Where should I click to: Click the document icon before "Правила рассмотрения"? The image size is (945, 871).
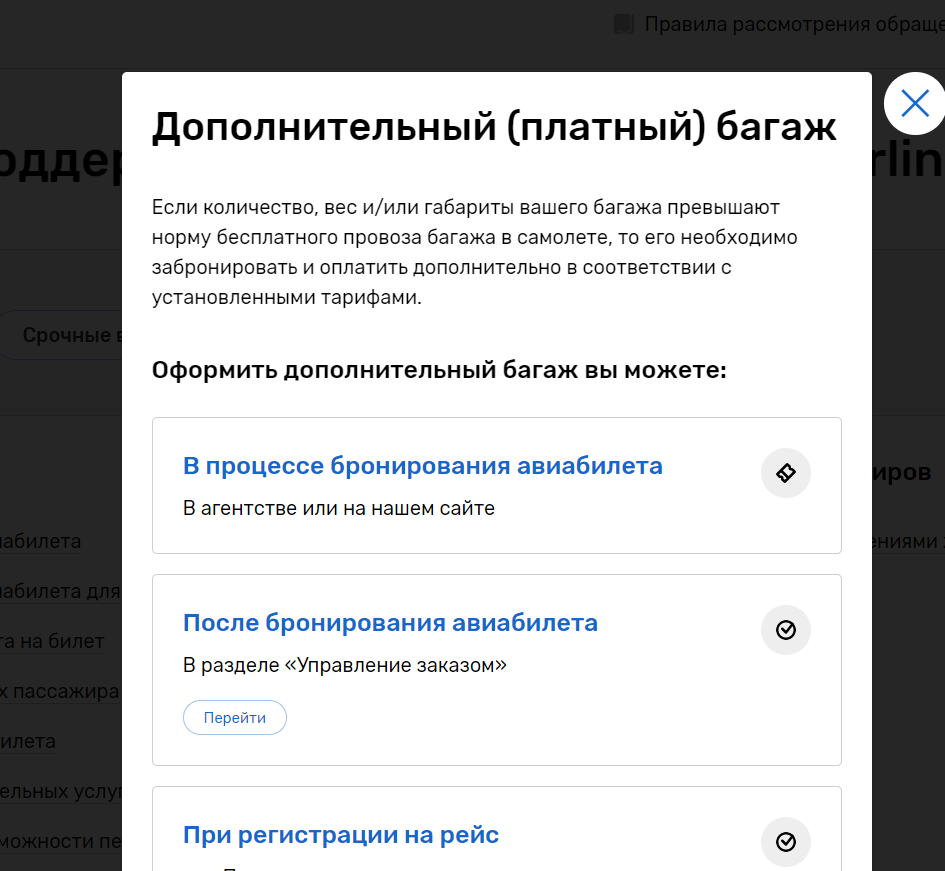625,24
